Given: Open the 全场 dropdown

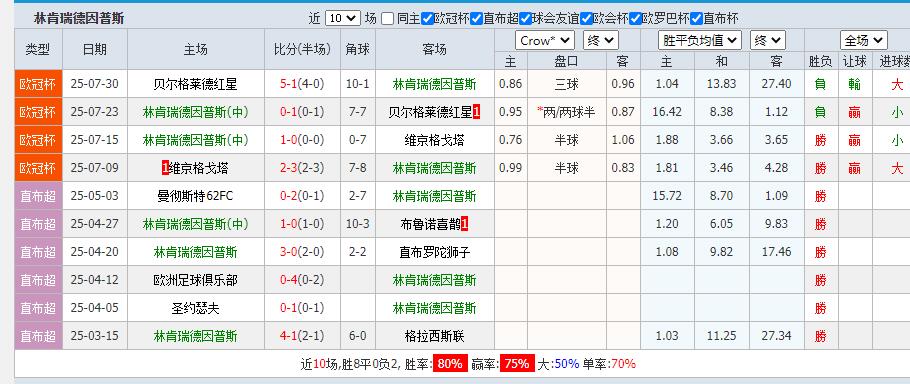Looking at the screenshot, I should (x=864, y=41).
